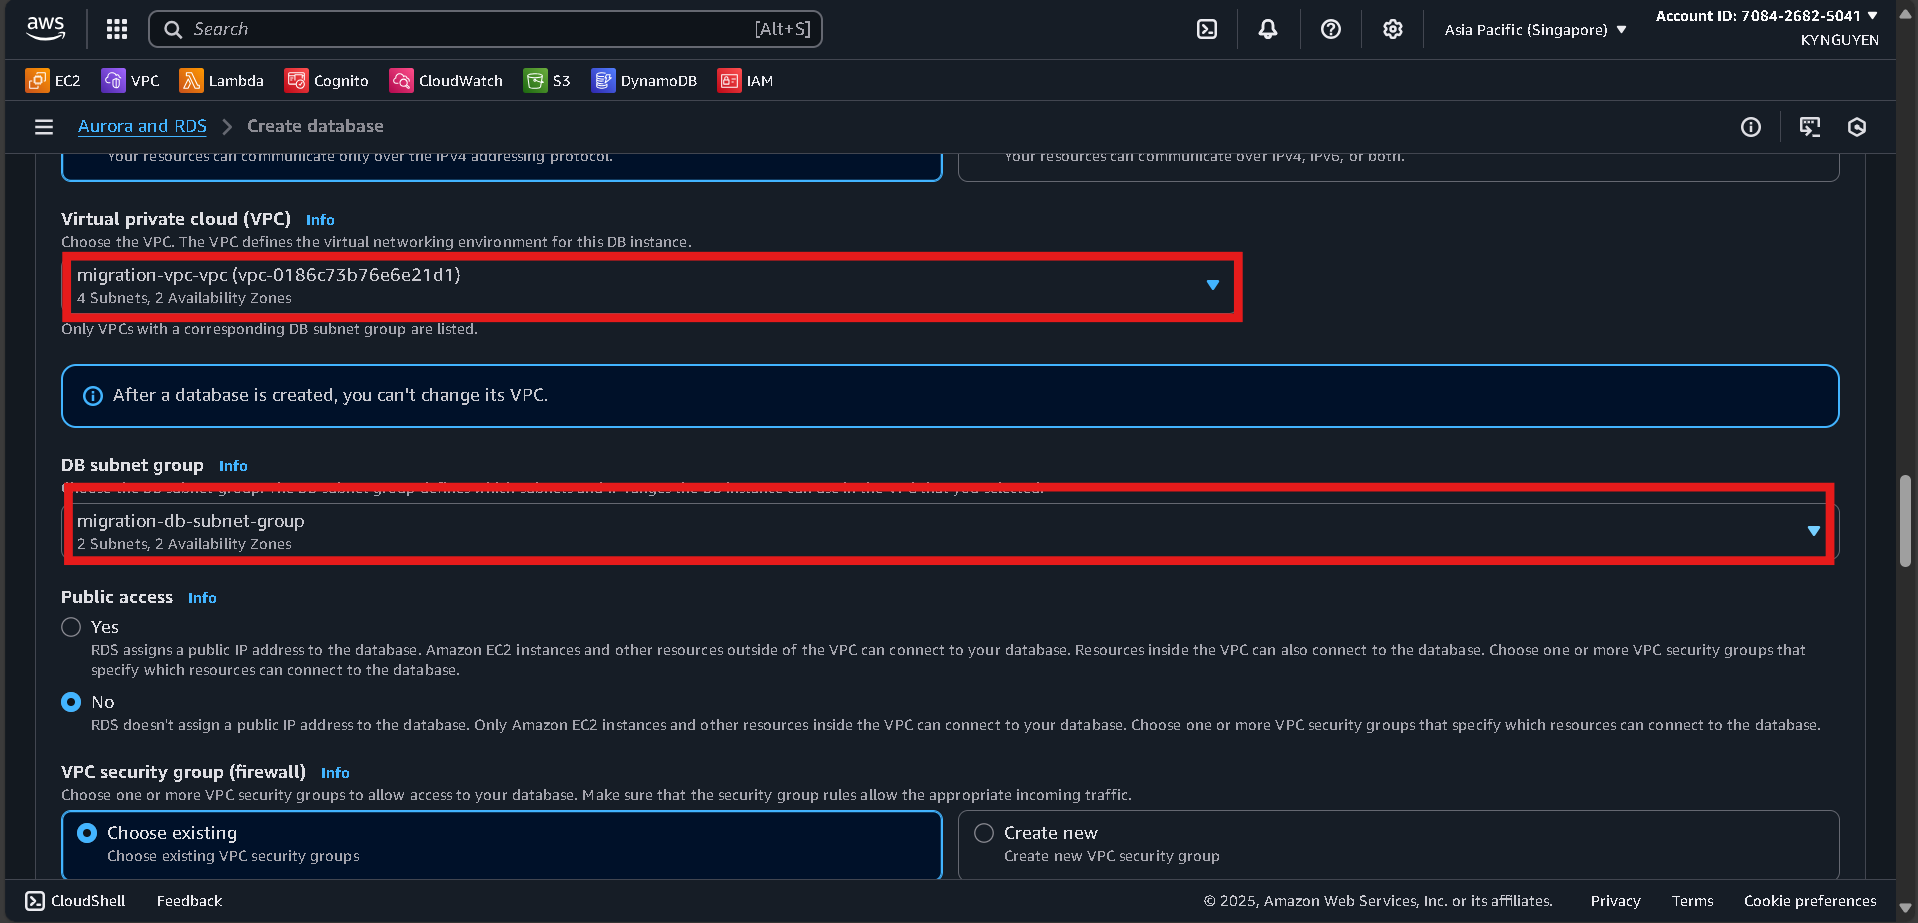Open the EC2 service shortcut
The height and width of the screenshot is (923, 1918).
pos(52,80)
